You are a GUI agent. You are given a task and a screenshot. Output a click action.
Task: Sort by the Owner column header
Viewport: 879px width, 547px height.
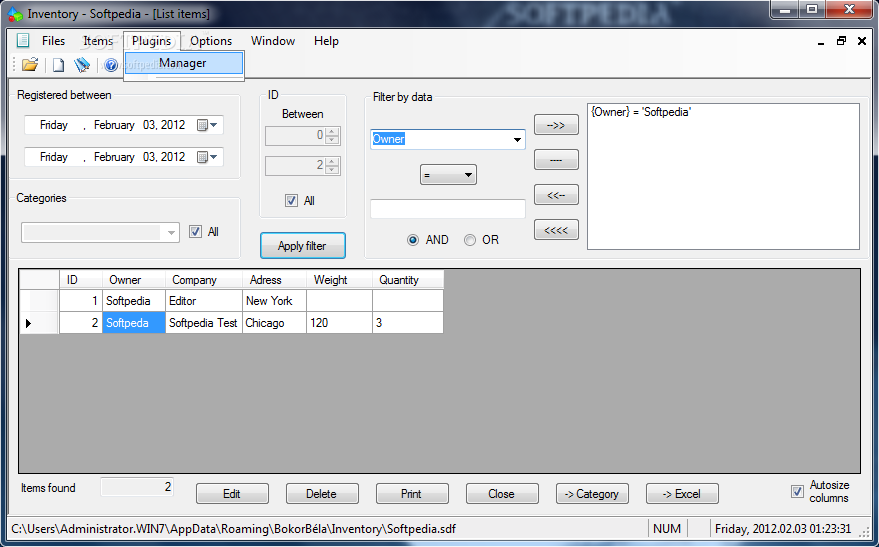(x=133, y=280)
